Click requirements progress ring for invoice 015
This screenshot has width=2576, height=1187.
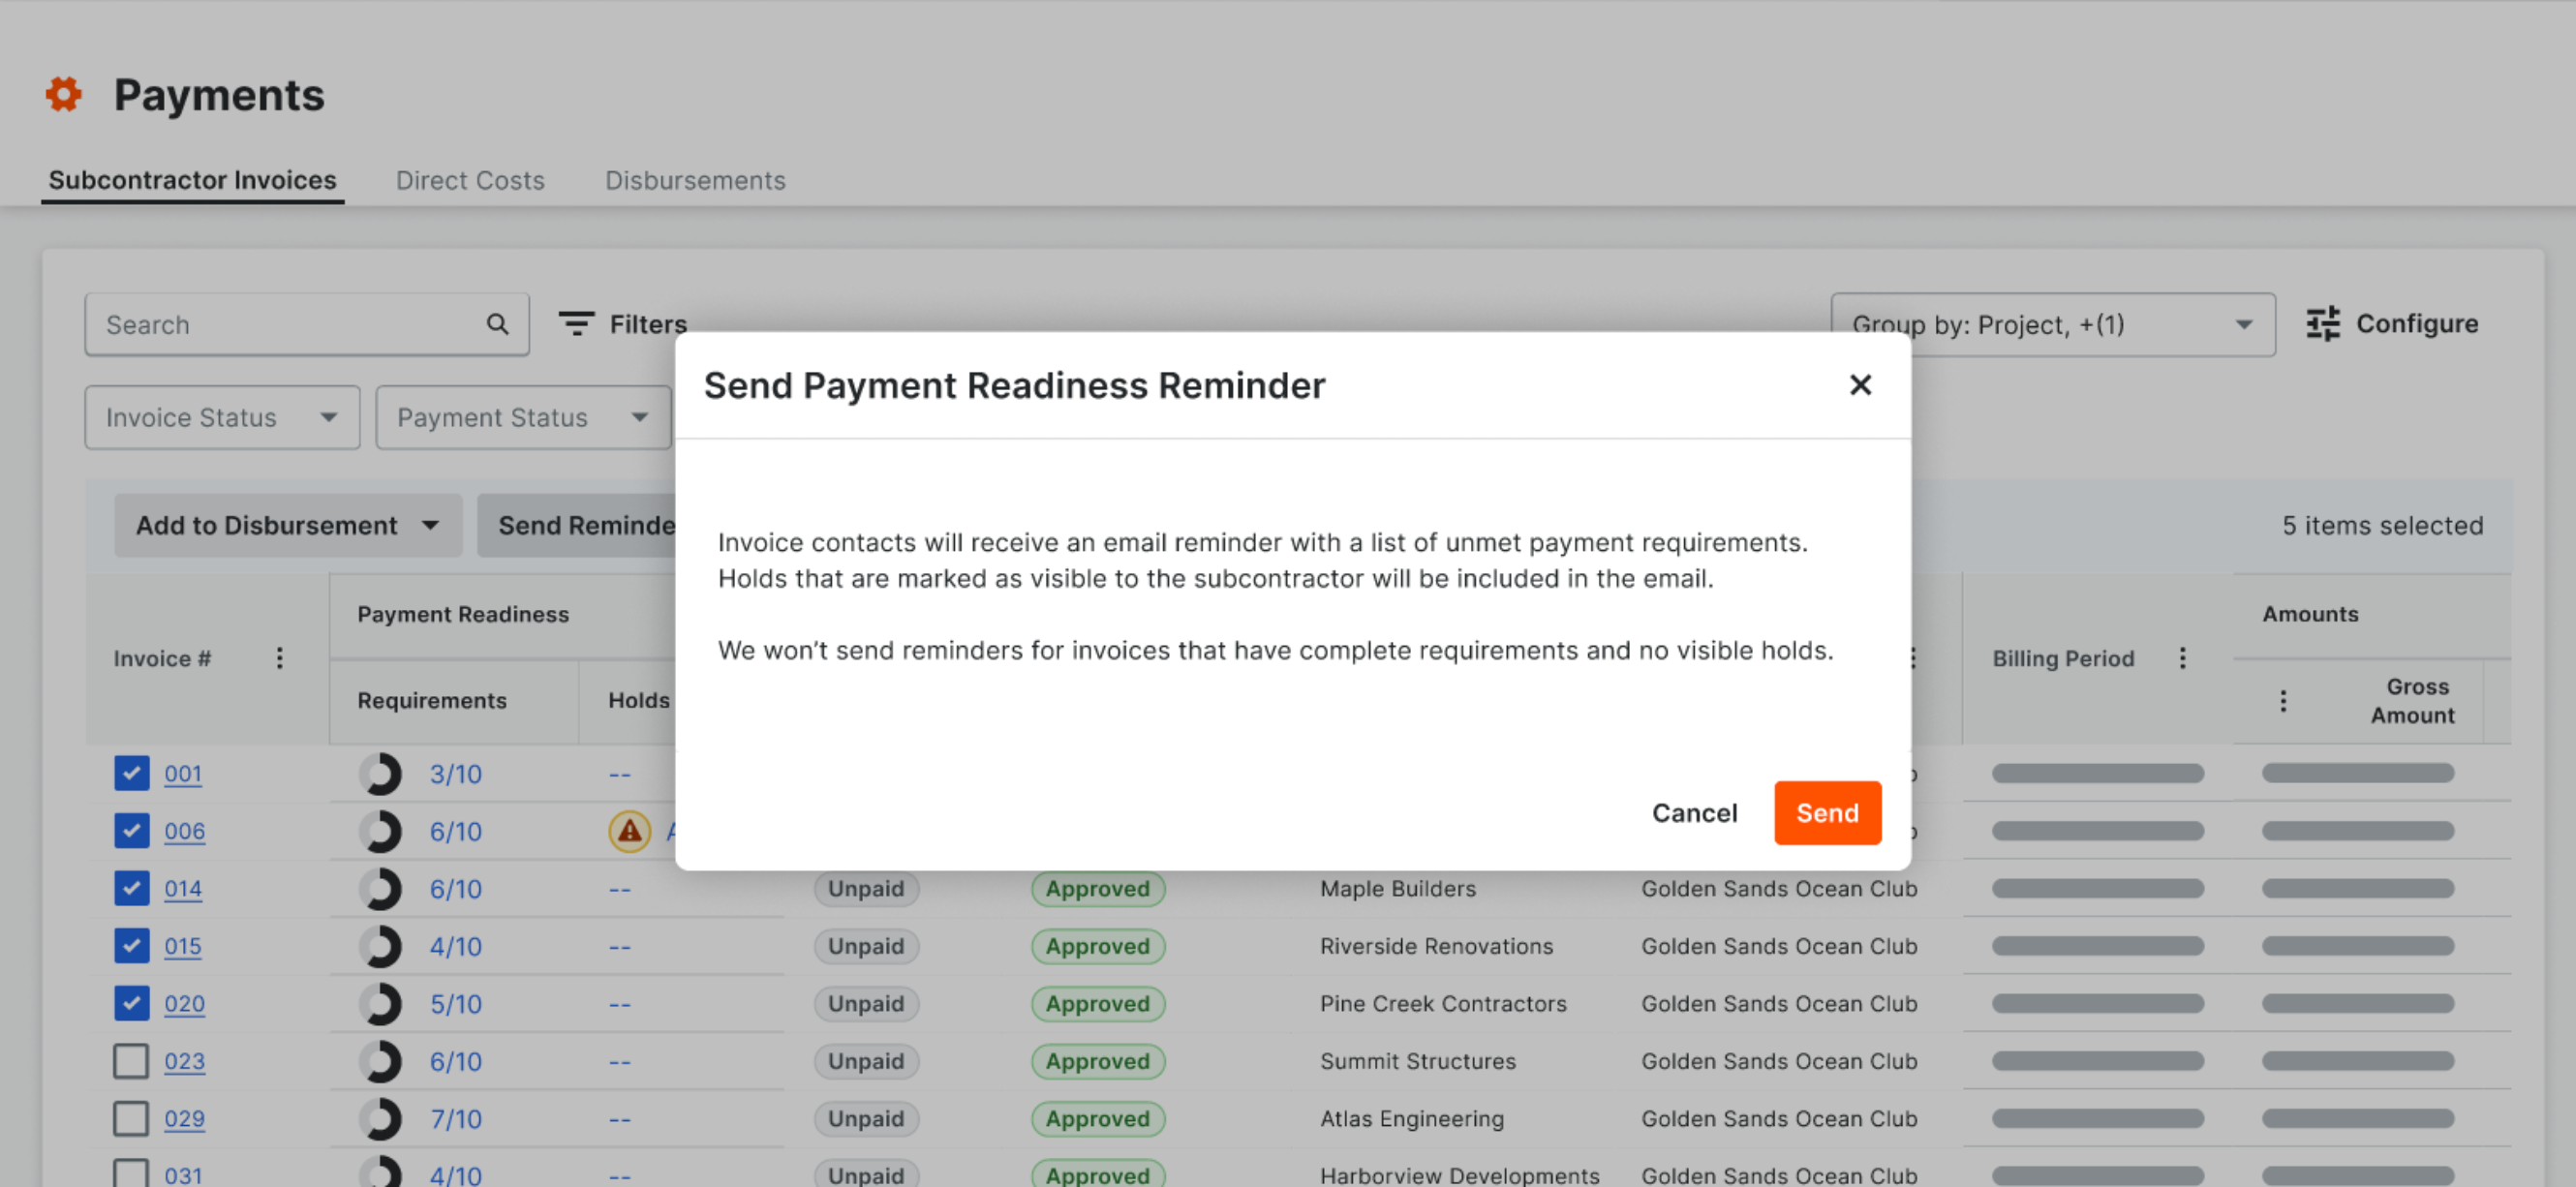tap(380, 946)
